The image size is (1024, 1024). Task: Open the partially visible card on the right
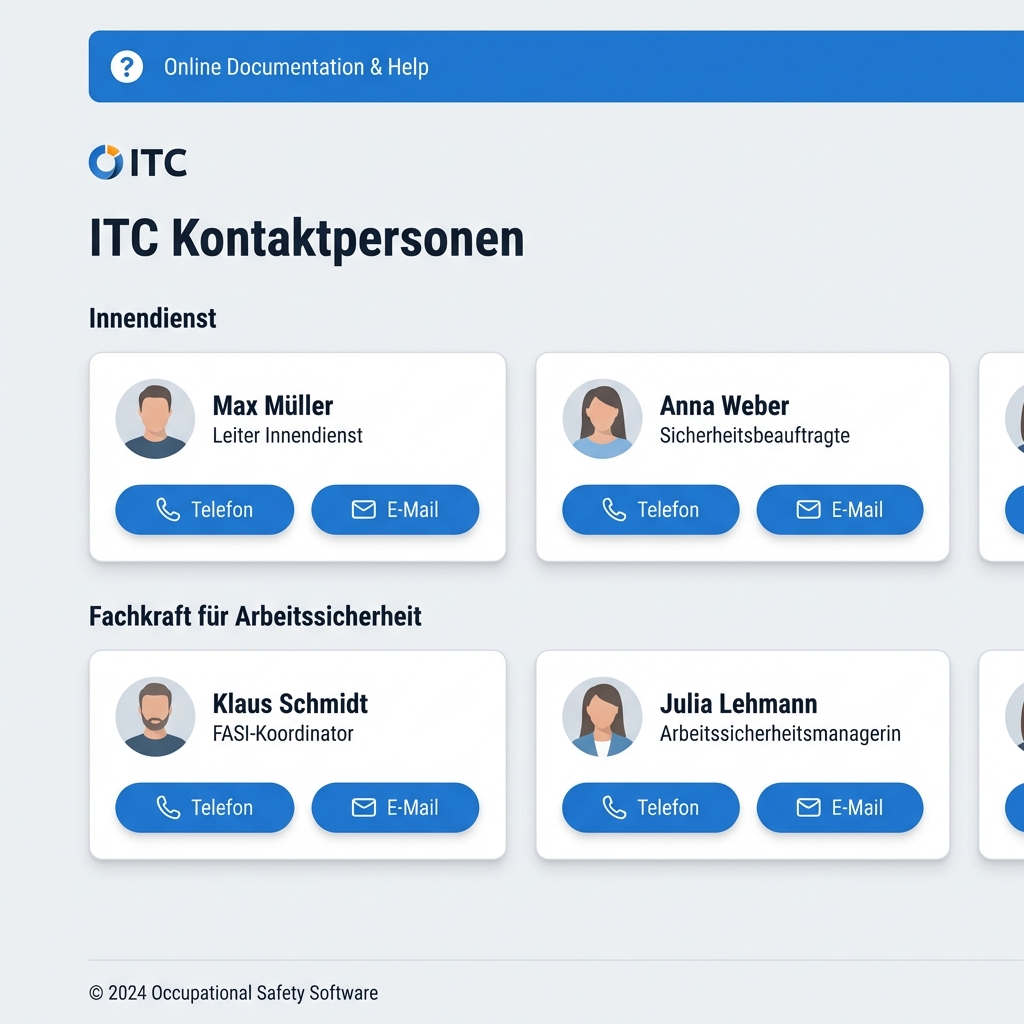click(x=1003, y=457)
